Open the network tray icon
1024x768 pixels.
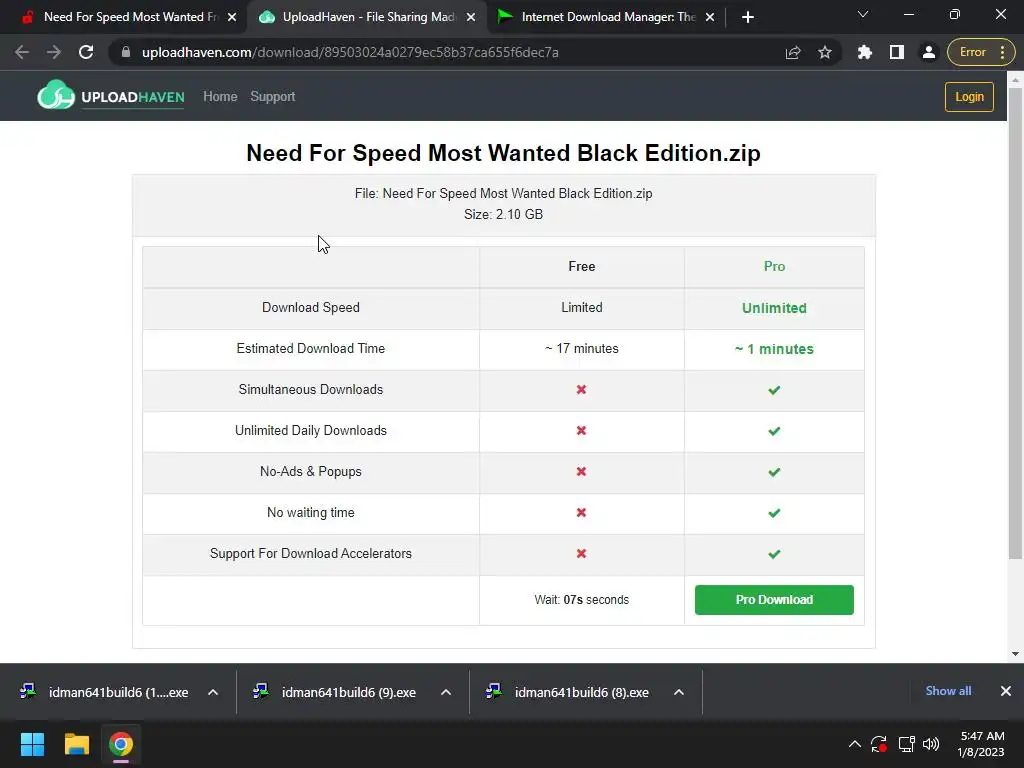pos(906,744)
